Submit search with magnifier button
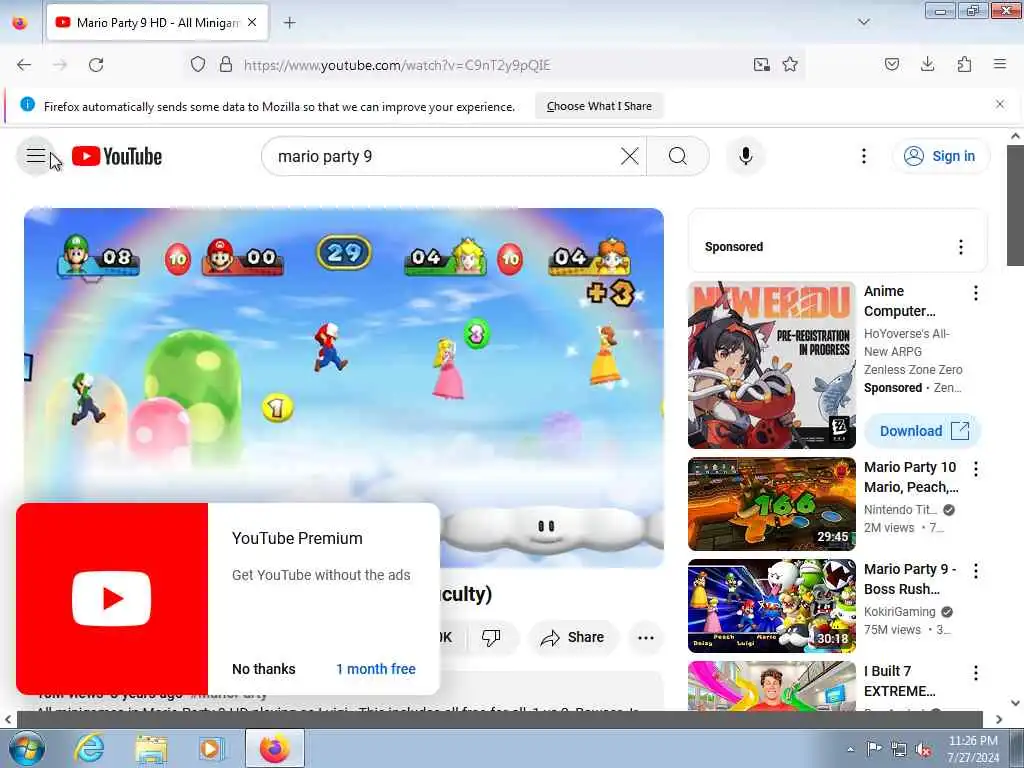Screen dimensions: 1024x768 [x=678, y=156]
